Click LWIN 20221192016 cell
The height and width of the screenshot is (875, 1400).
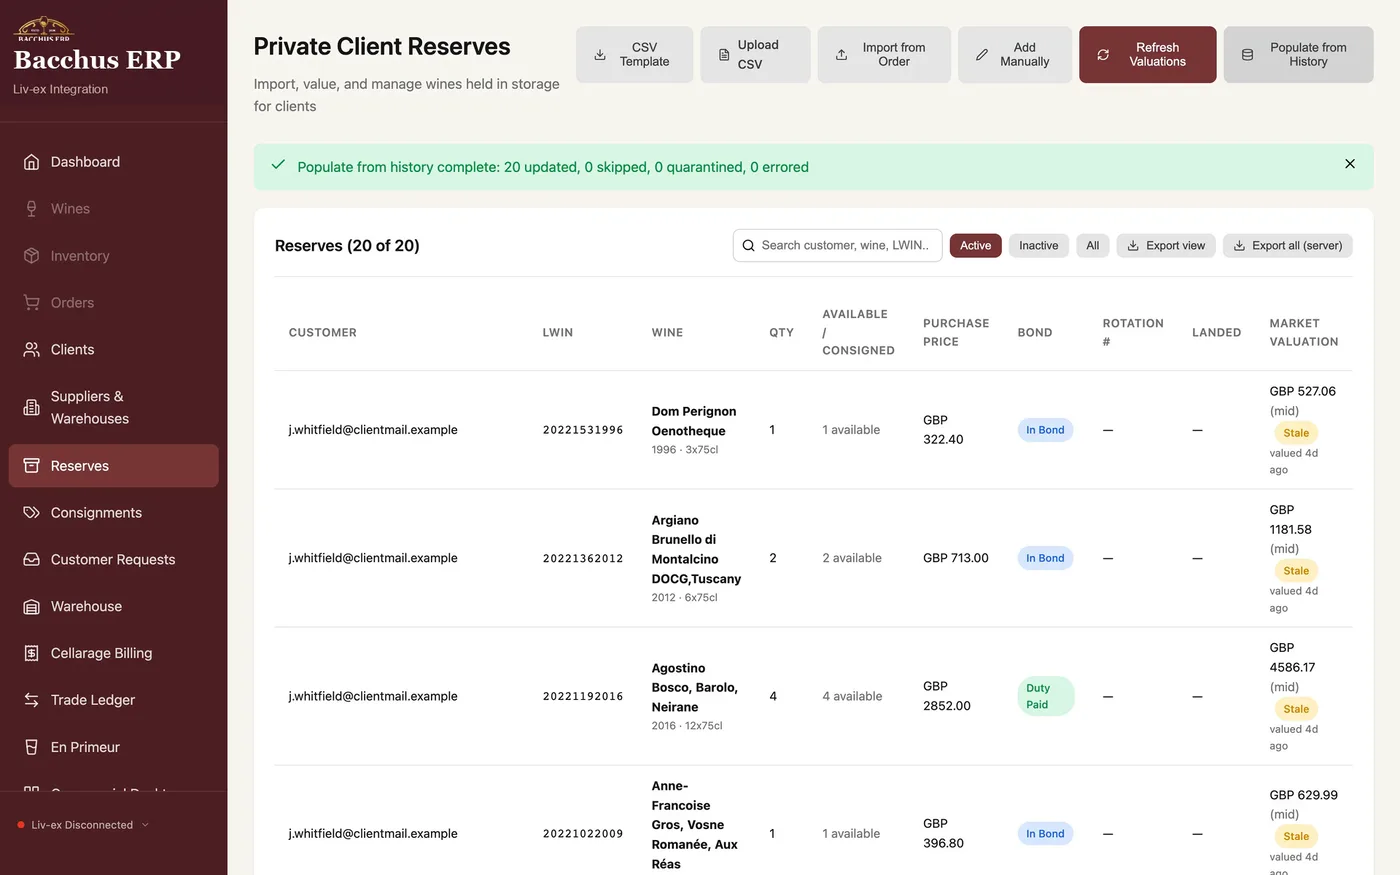pyautogui.click(x=583, y=696)
